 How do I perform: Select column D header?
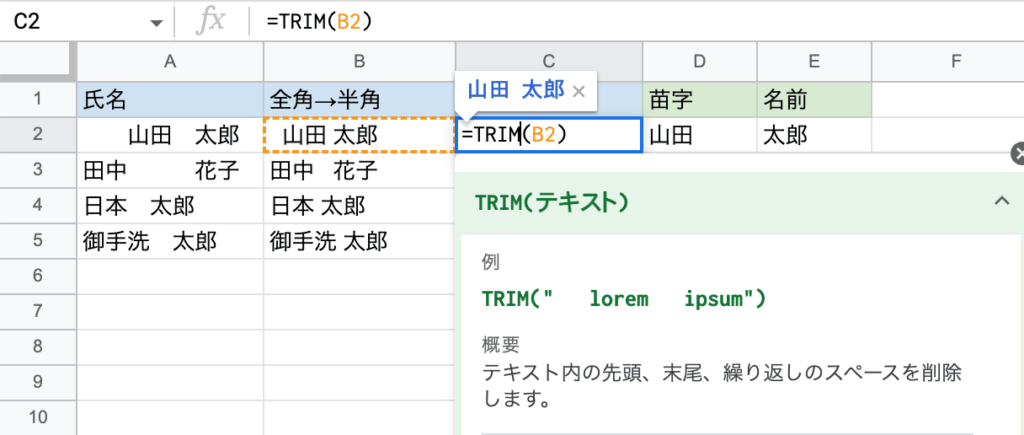click(x=699, y=62)
